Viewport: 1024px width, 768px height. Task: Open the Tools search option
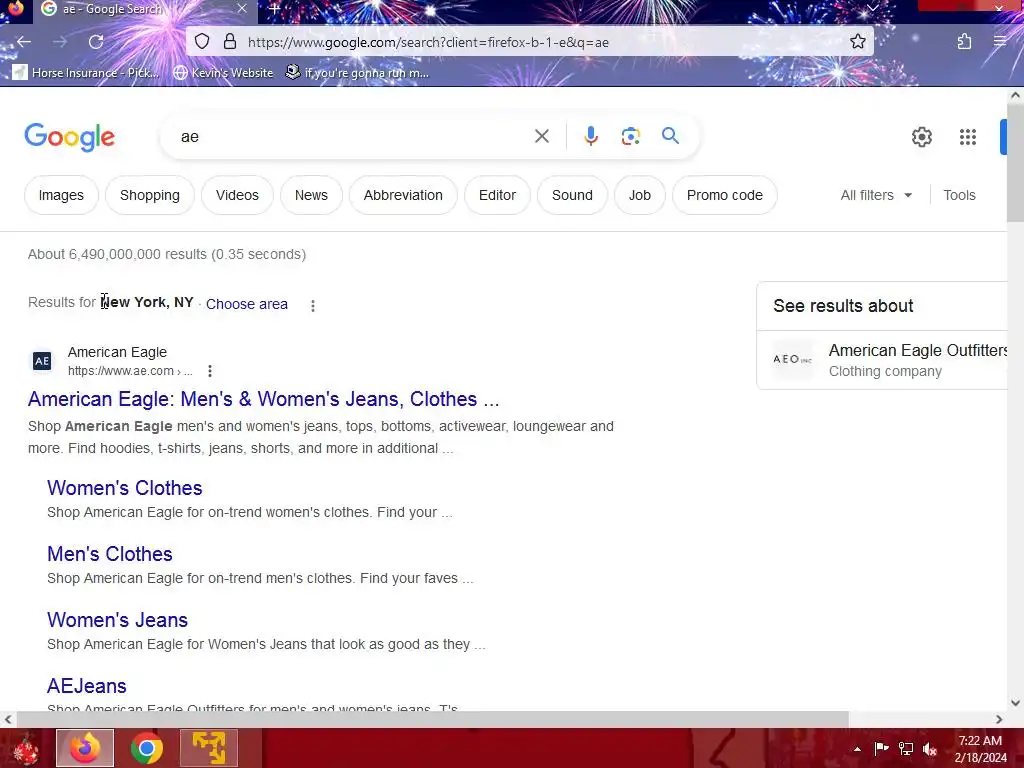coord(959,195)
